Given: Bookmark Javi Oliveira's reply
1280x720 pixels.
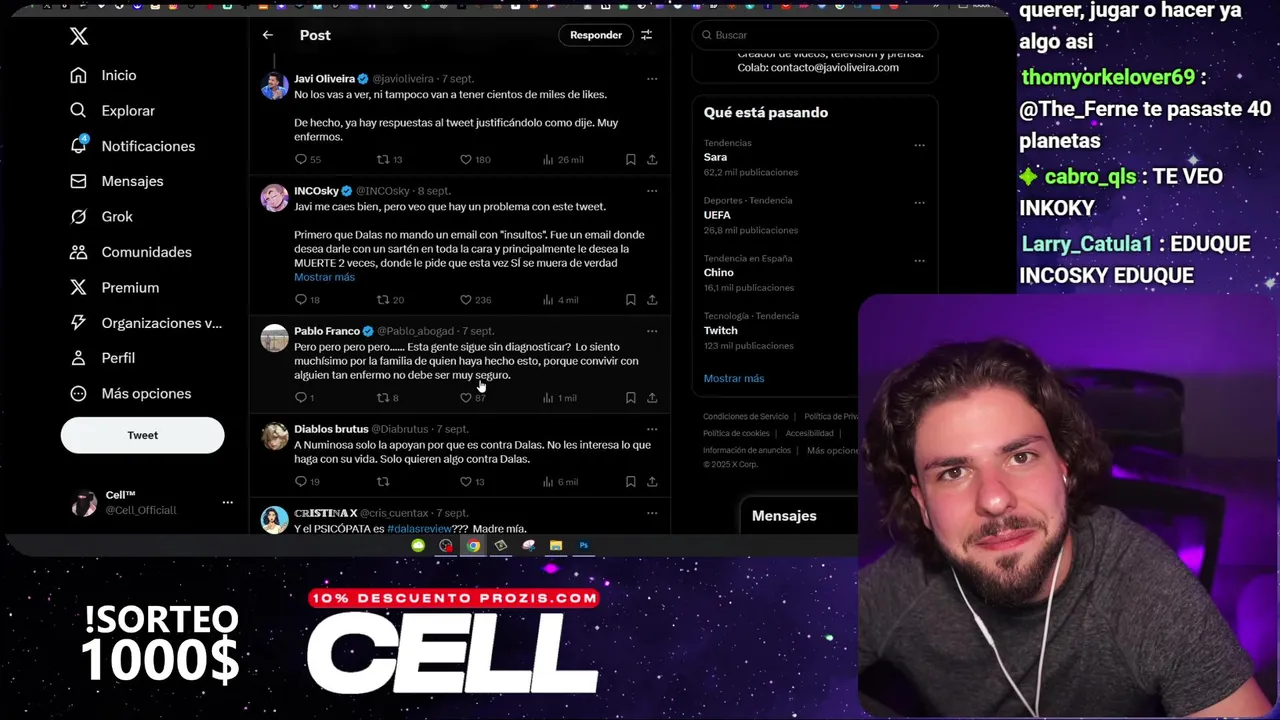Looking at the screenshot, I should coord(630,159).
